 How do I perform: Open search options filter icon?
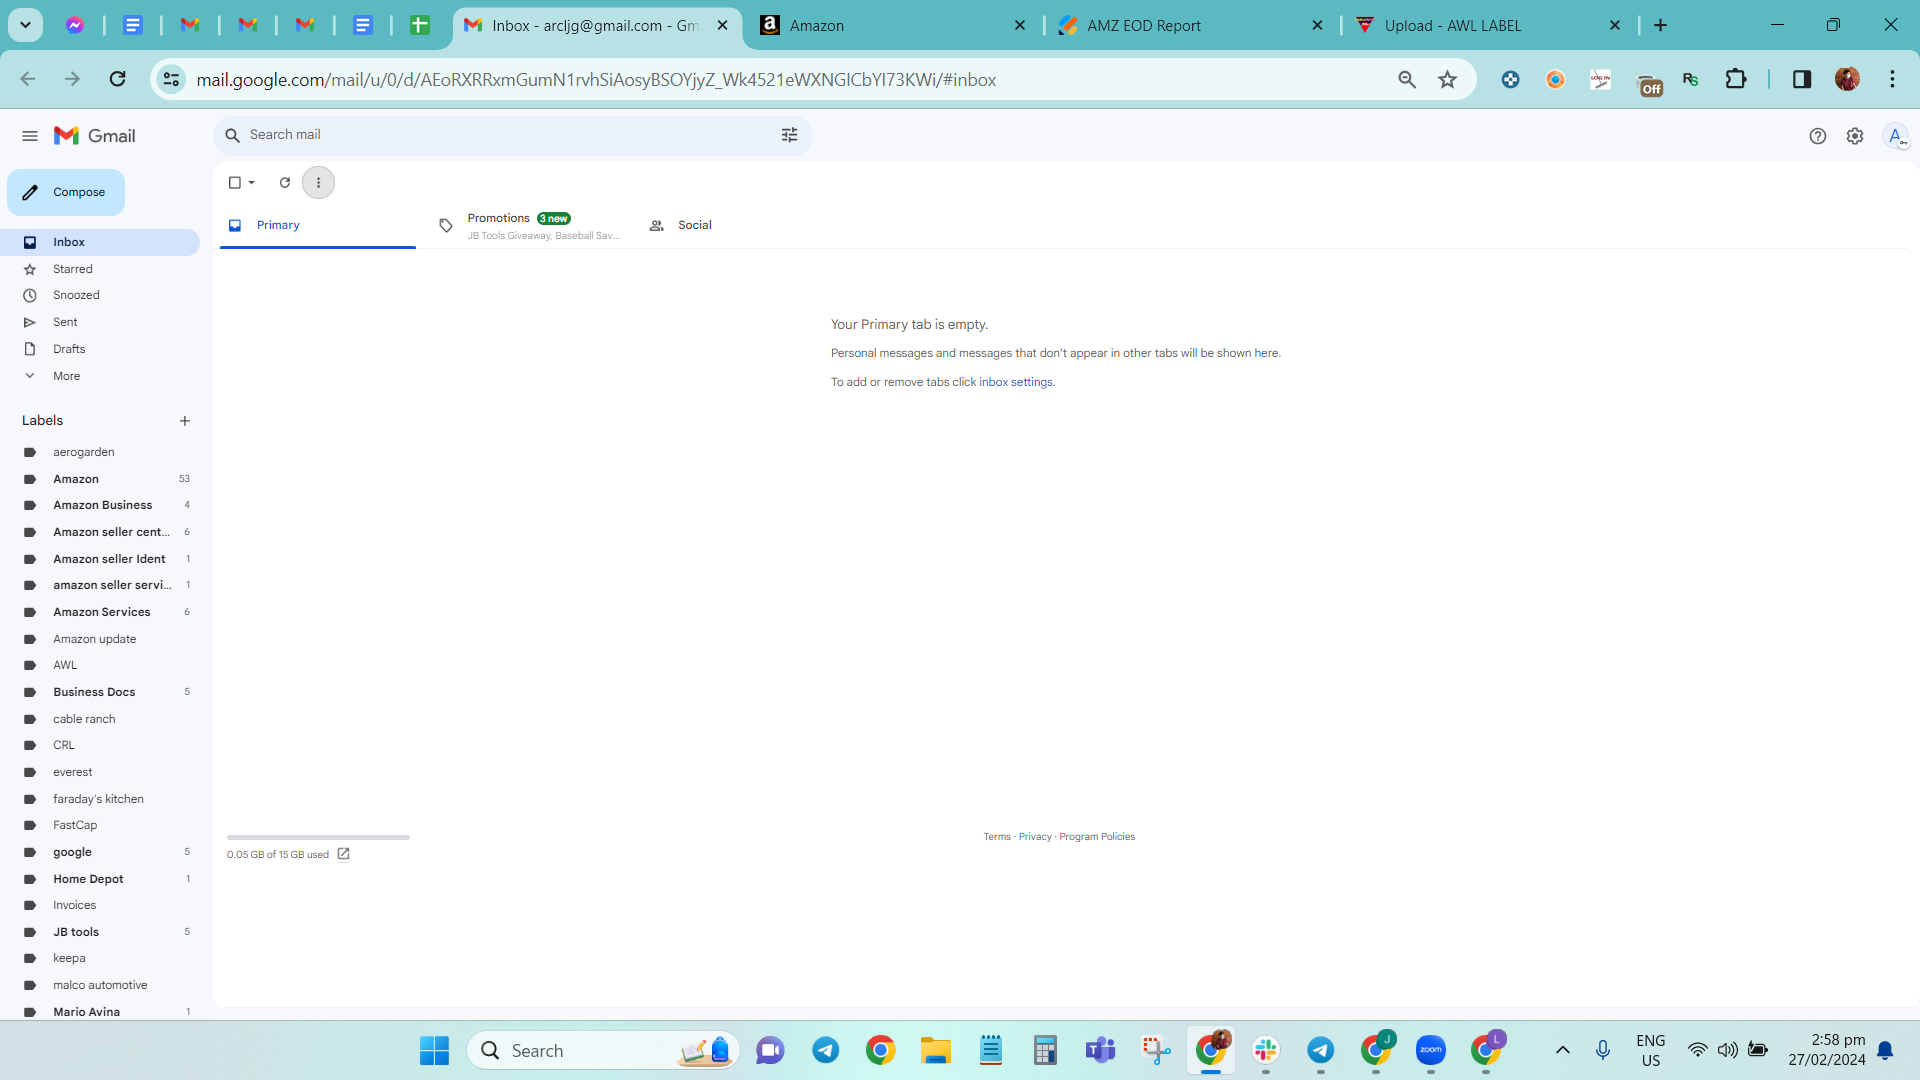(789, 135)
